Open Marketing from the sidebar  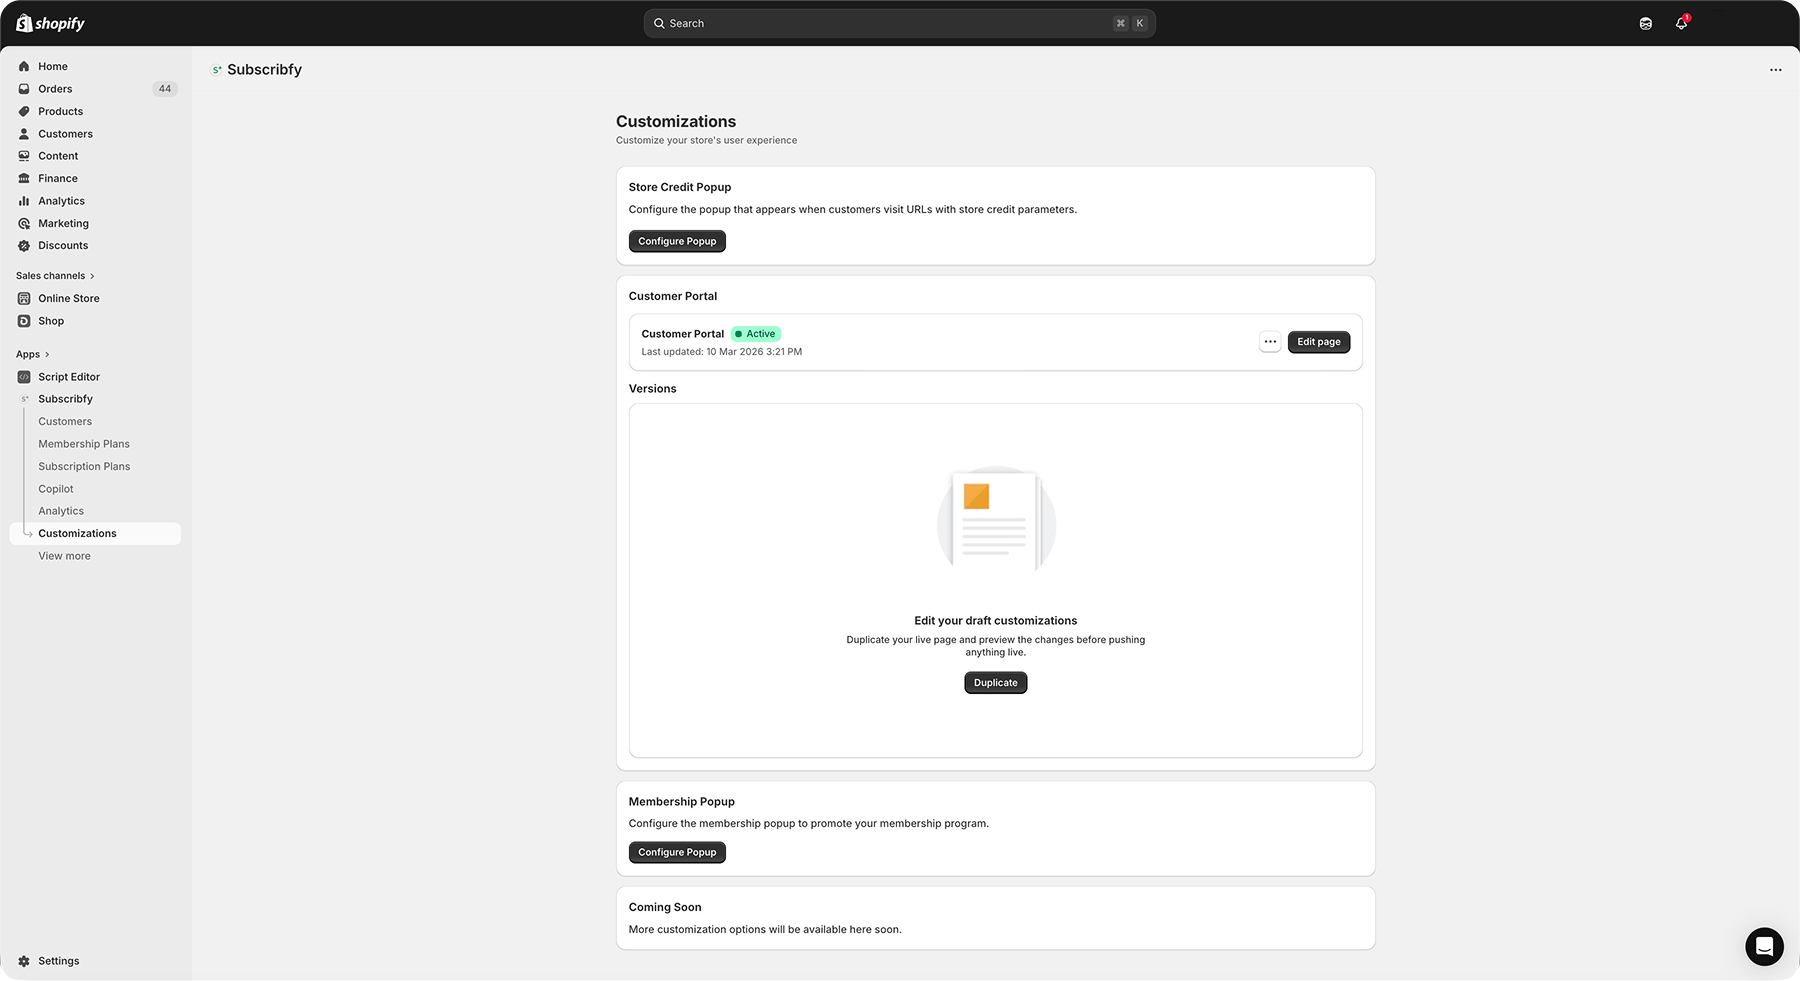(x=63, y=223)
